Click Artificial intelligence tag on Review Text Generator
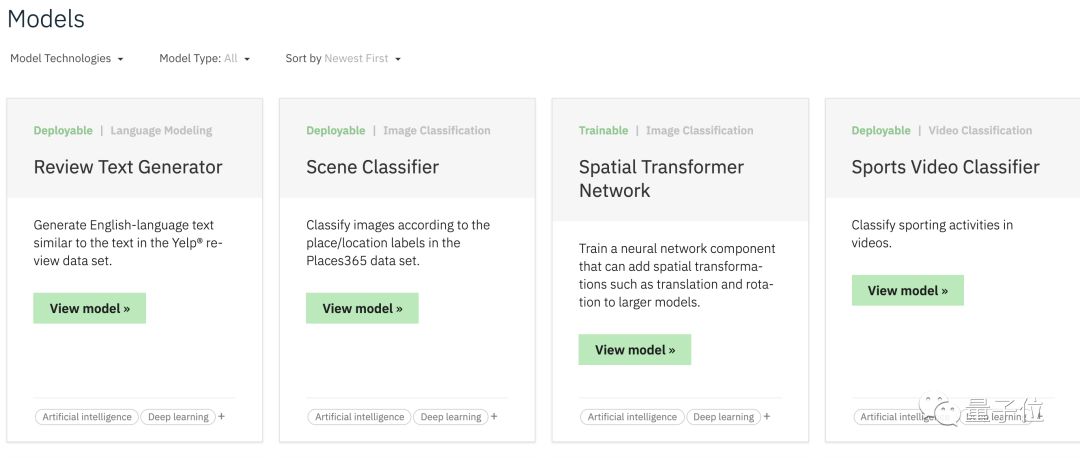 (87, 417)
